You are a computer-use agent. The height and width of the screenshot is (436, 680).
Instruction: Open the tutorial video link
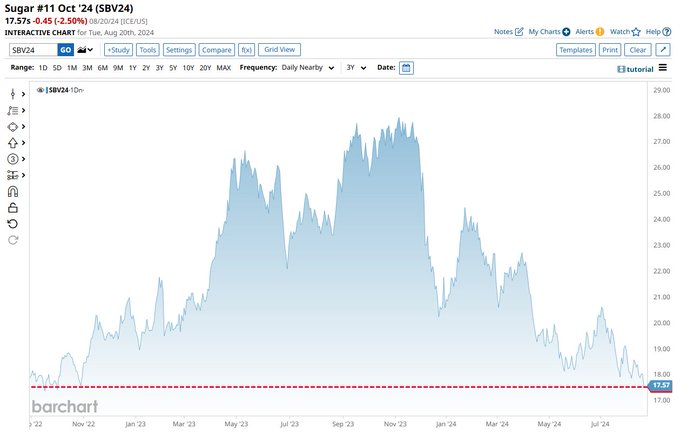click(635, 69)
